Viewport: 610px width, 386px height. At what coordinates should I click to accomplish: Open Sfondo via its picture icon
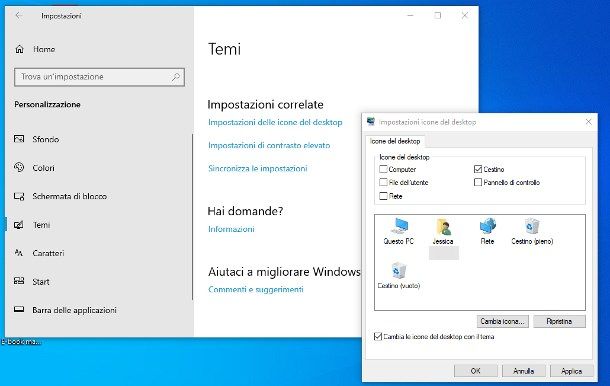point(19,139)
